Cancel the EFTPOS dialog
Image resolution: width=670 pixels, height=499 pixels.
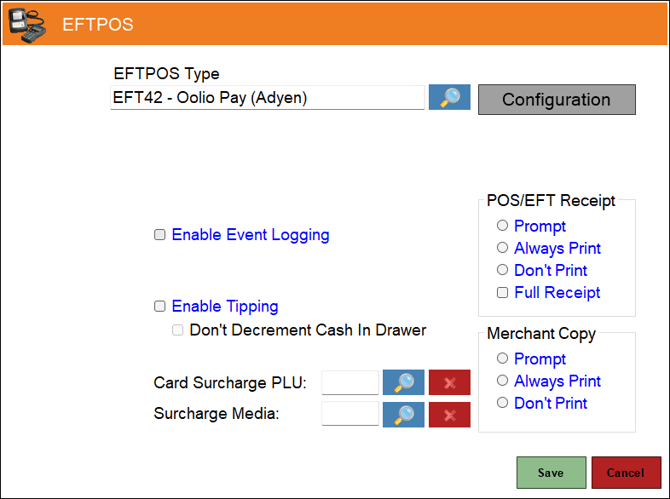(x=626, y=473)
